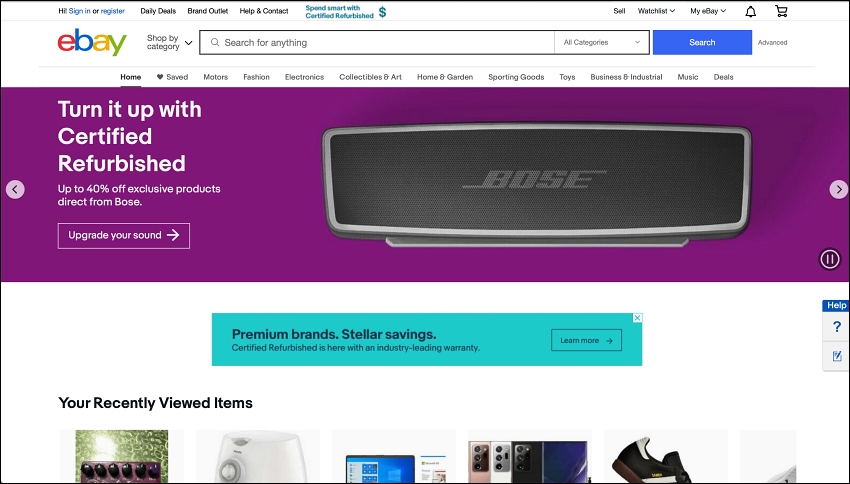Click the blue Search button
Image resolution: width=850 pixels, height=484 pixels.
click(702, 42)
